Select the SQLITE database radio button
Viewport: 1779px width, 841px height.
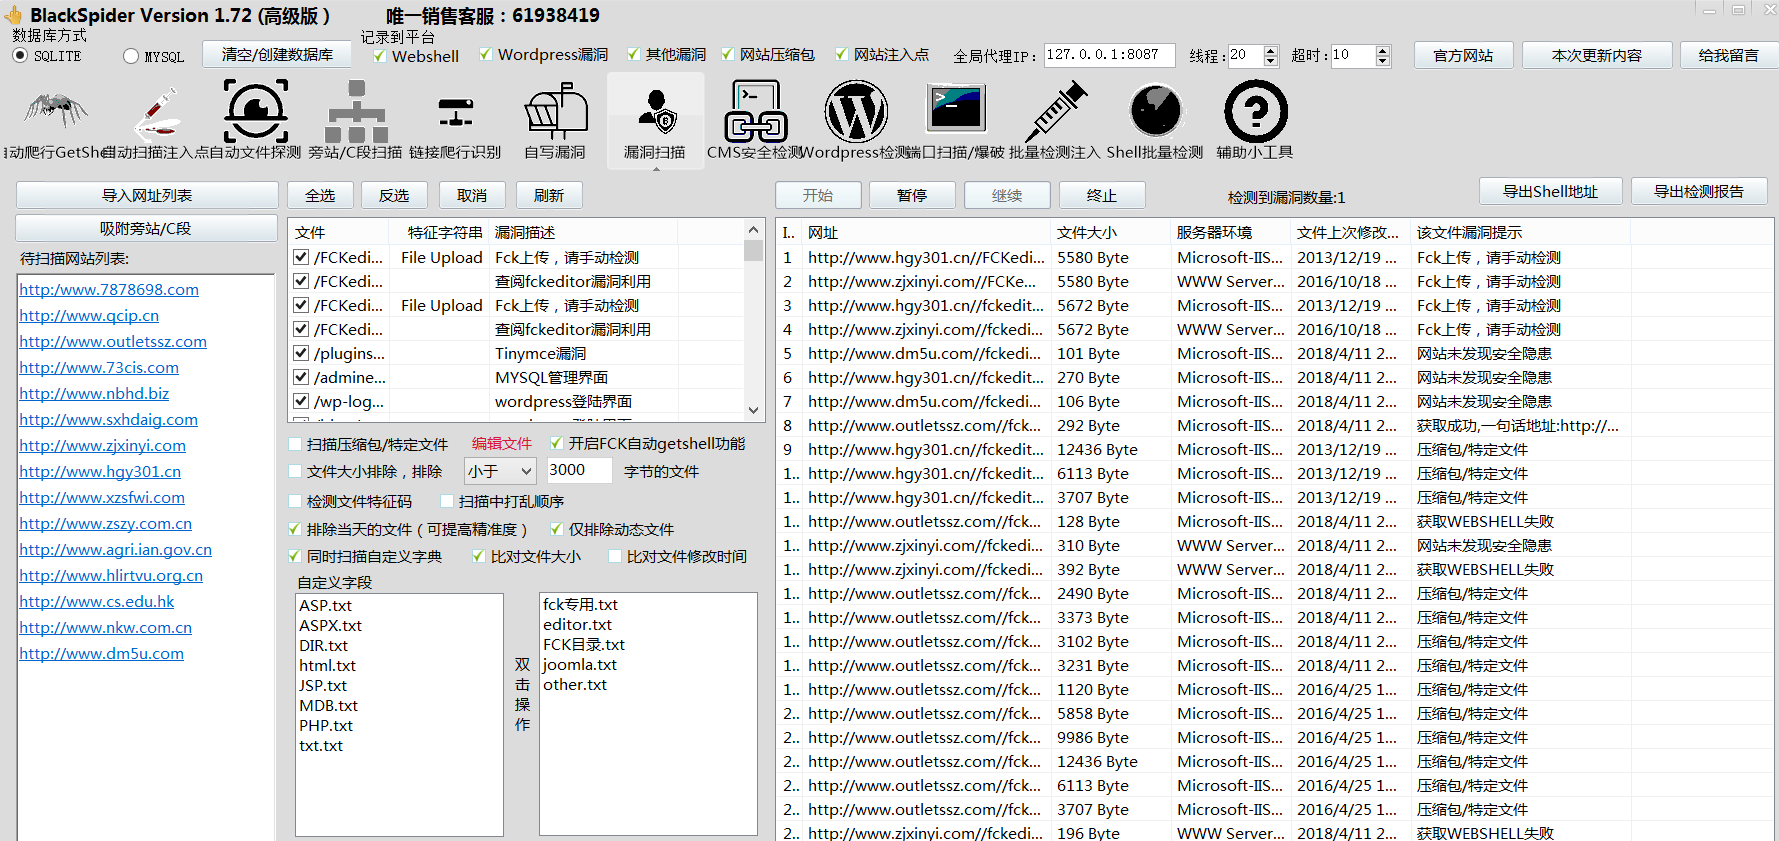(20, 56)
